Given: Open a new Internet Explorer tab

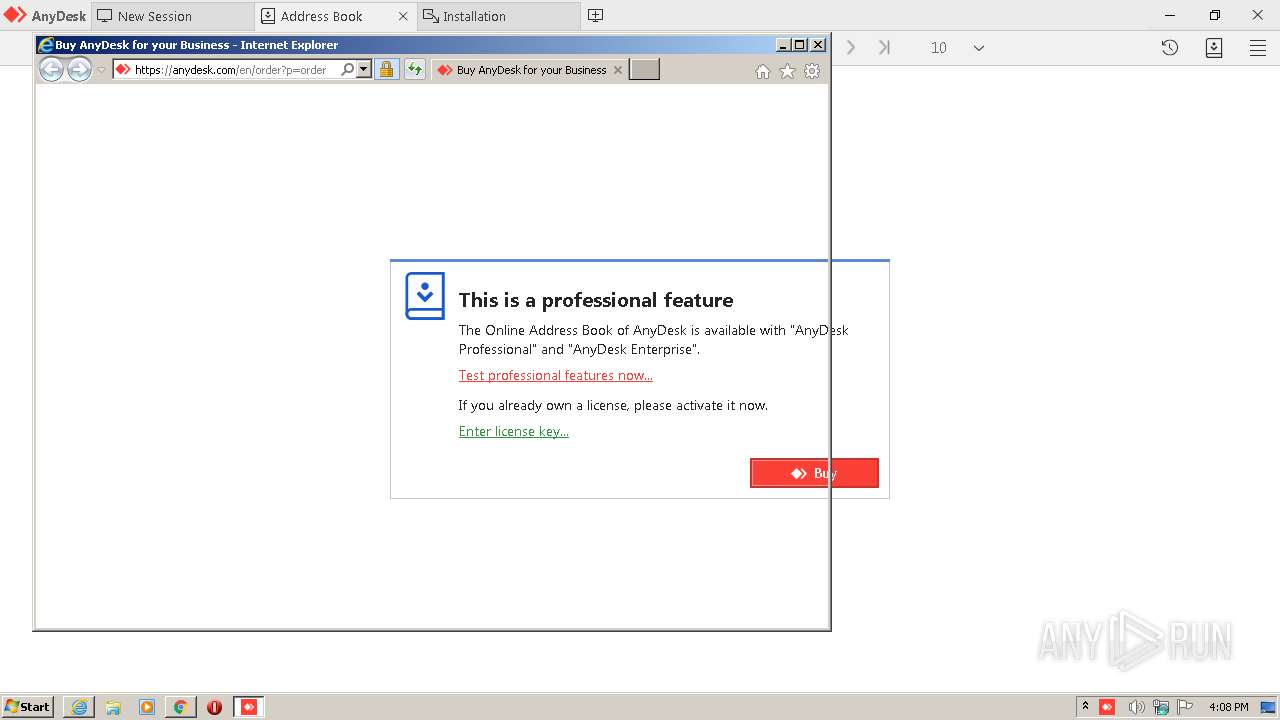Looking at the screenshot, I should (x=644, y=69).
